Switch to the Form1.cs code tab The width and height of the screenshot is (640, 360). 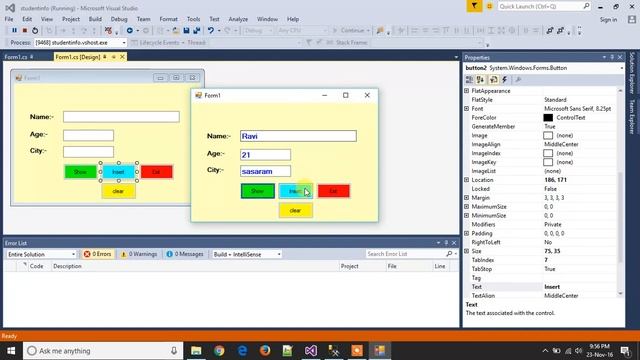point(16,57)
